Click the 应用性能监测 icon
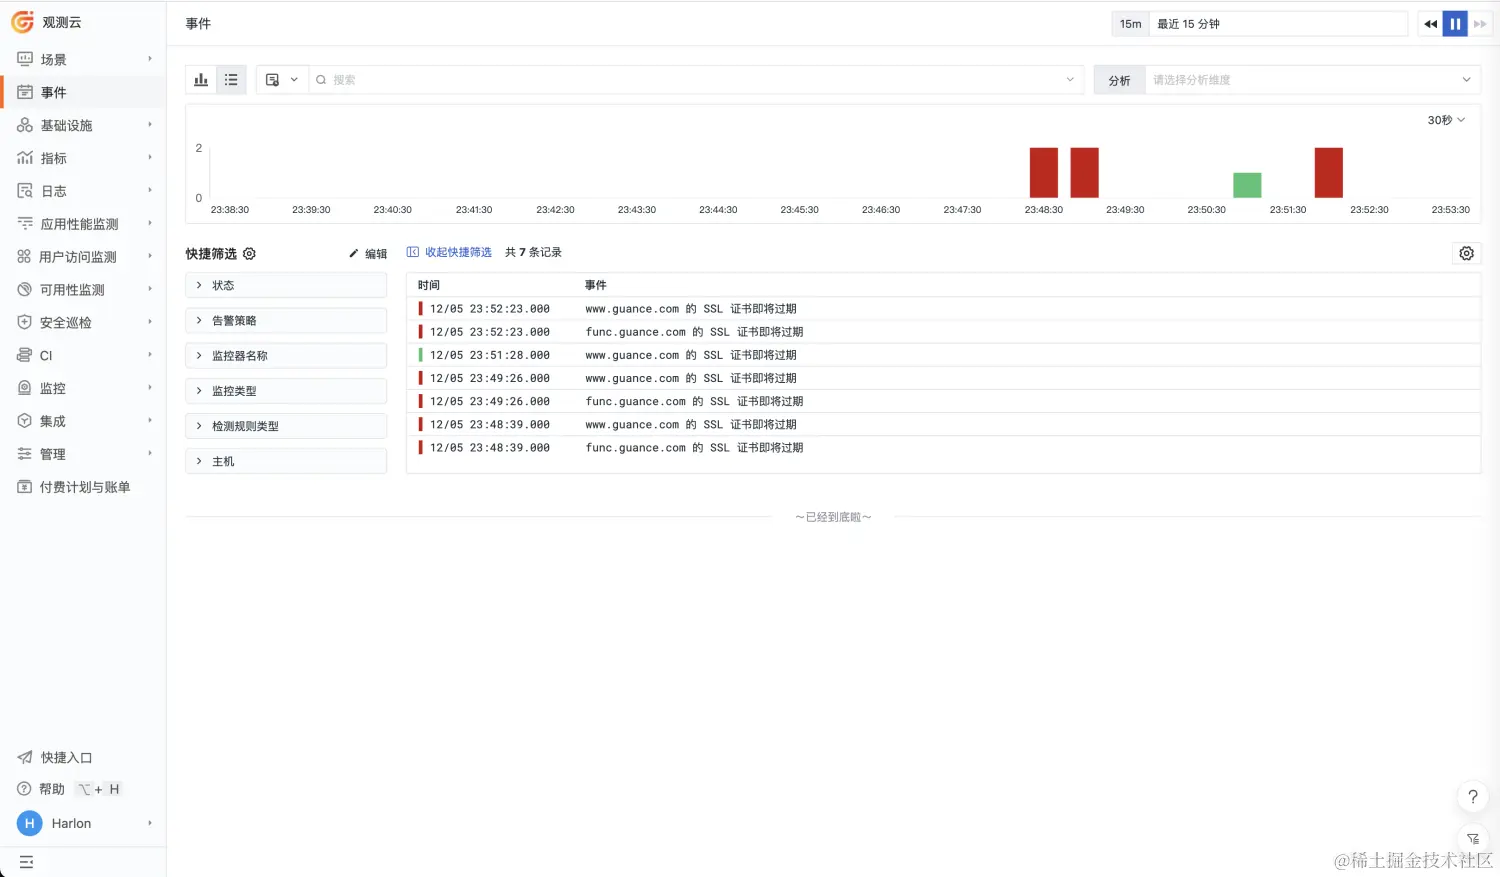The height and width of the screenshot is (877, 1500). tap(25, 224)
